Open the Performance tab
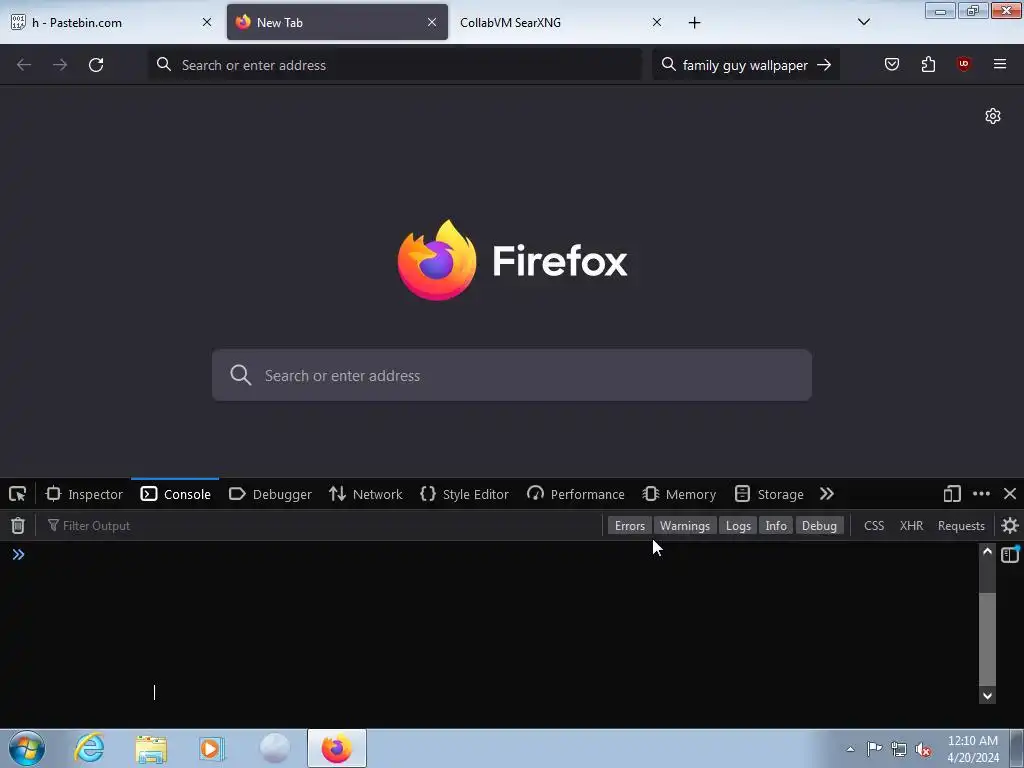1024x768 pixels. (x=575, y=494)
